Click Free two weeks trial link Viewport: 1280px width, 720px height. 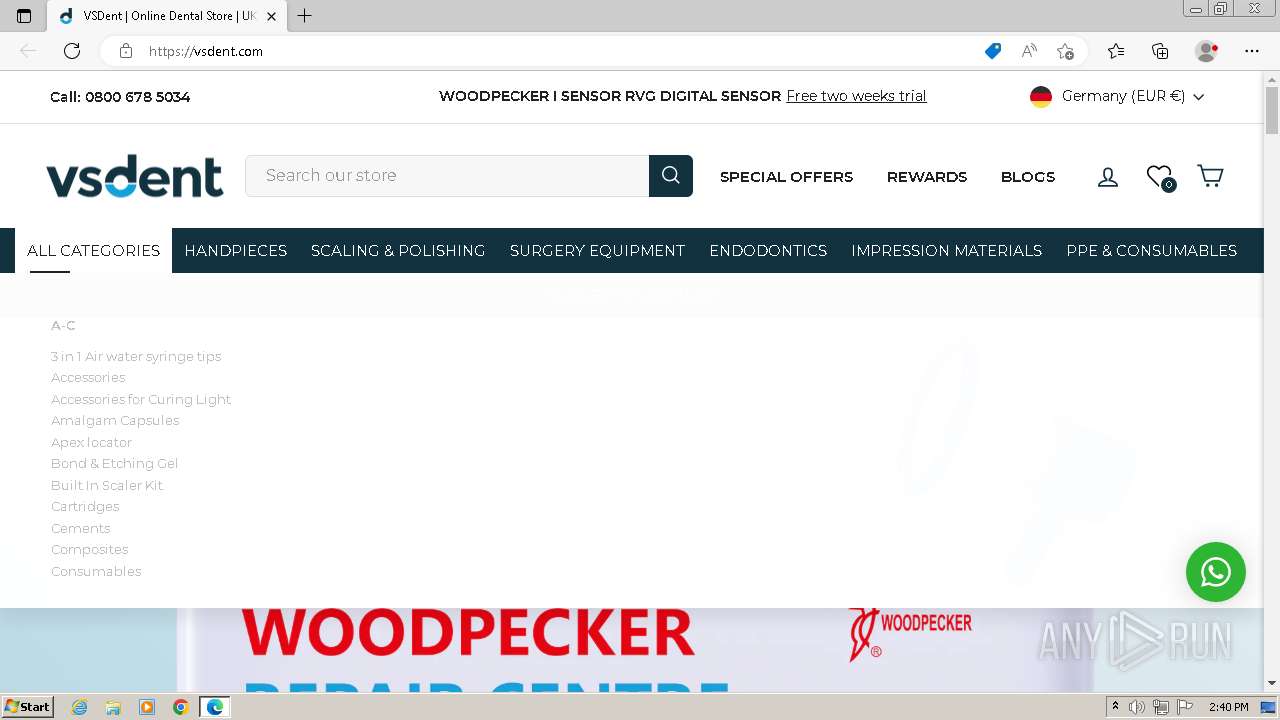[856, 96]
